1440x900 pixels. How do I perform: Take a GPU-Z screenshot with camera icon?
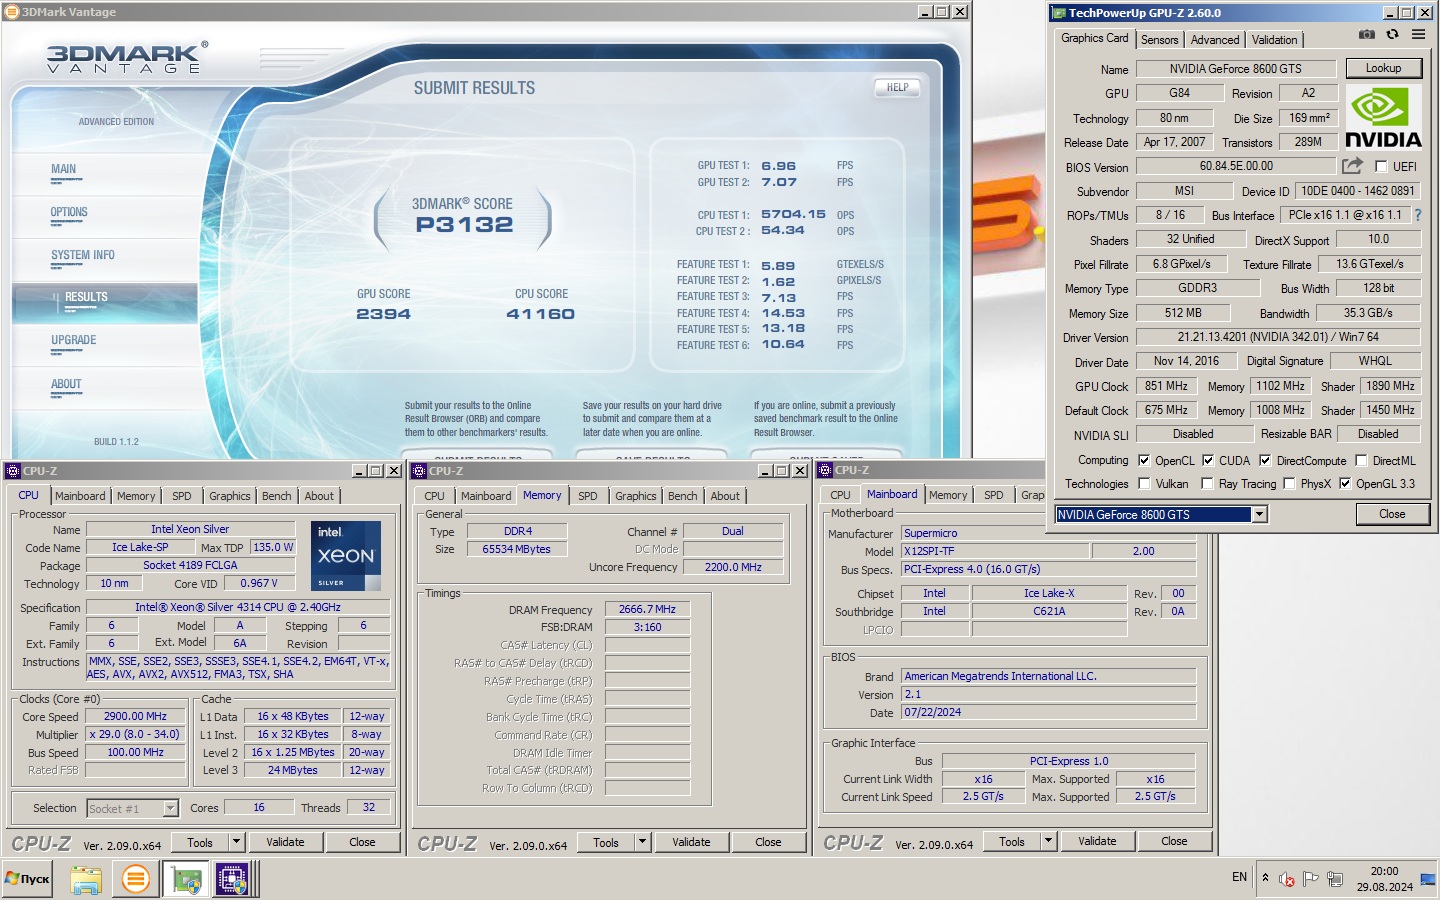tap(1367, 35)
